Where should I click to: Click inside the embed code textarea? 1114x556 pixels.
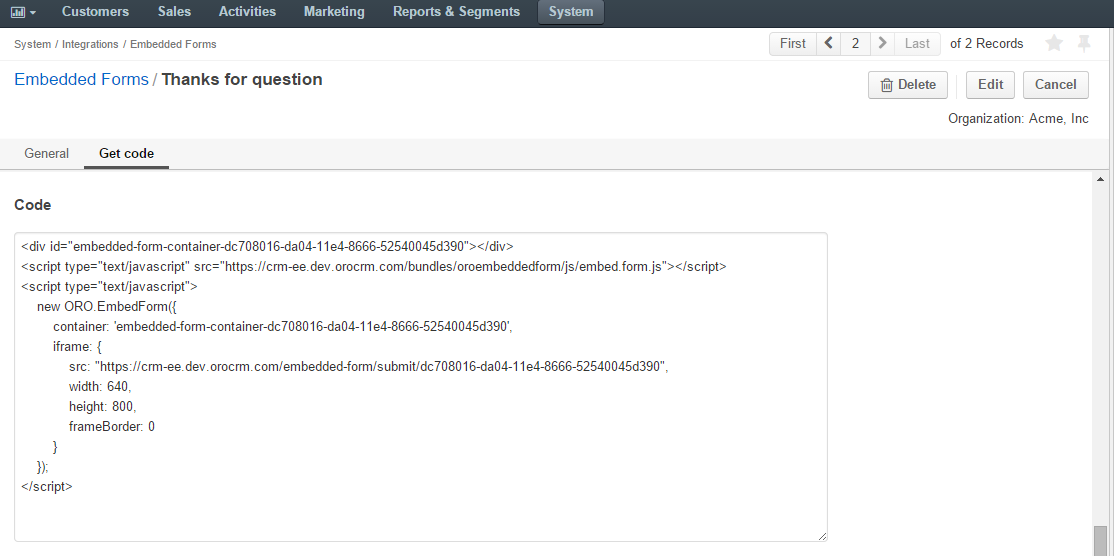tap(421, 387)
